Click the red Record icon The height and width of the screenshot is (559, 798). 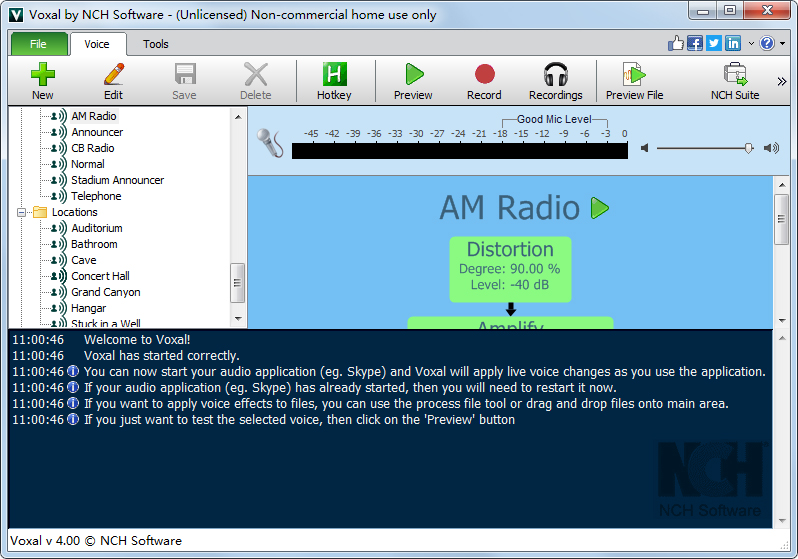(x=484, y=74)
